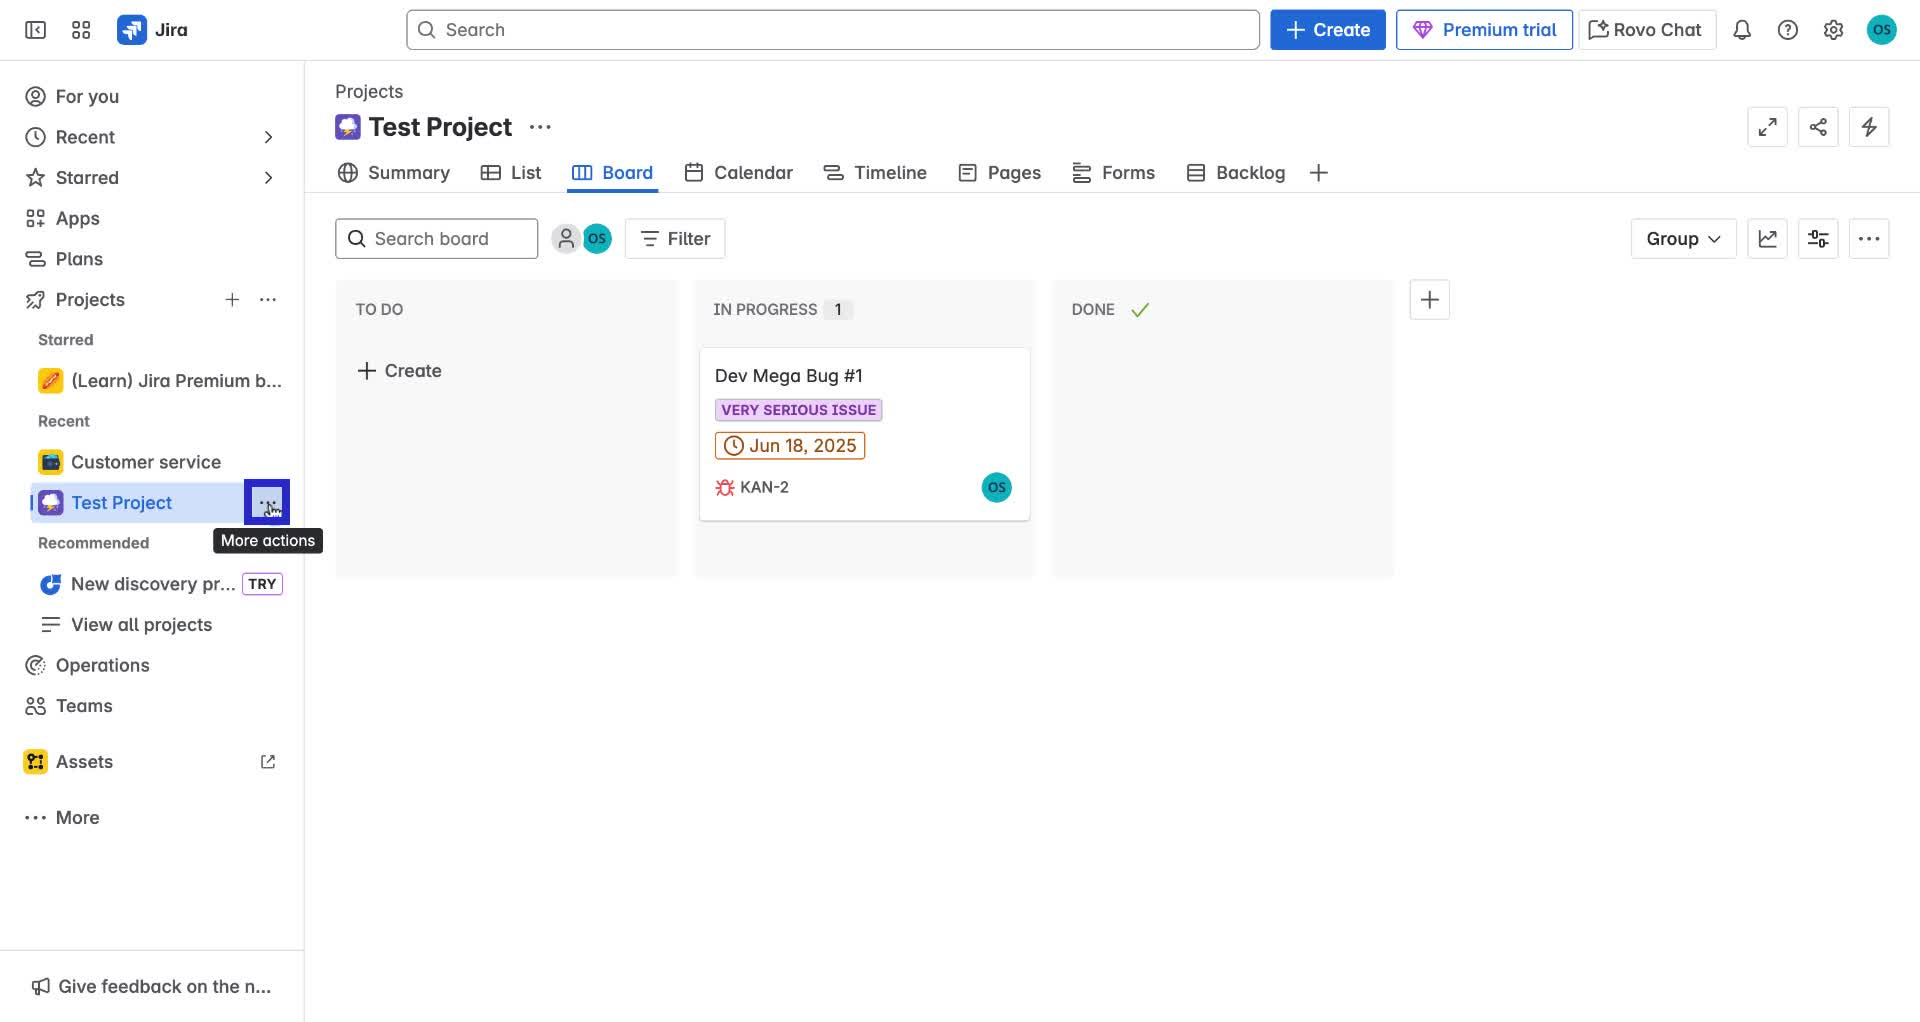Enter full screen using the expand icon
This screenshot has width=1920, height=1022.
(x=1767, y=127)
